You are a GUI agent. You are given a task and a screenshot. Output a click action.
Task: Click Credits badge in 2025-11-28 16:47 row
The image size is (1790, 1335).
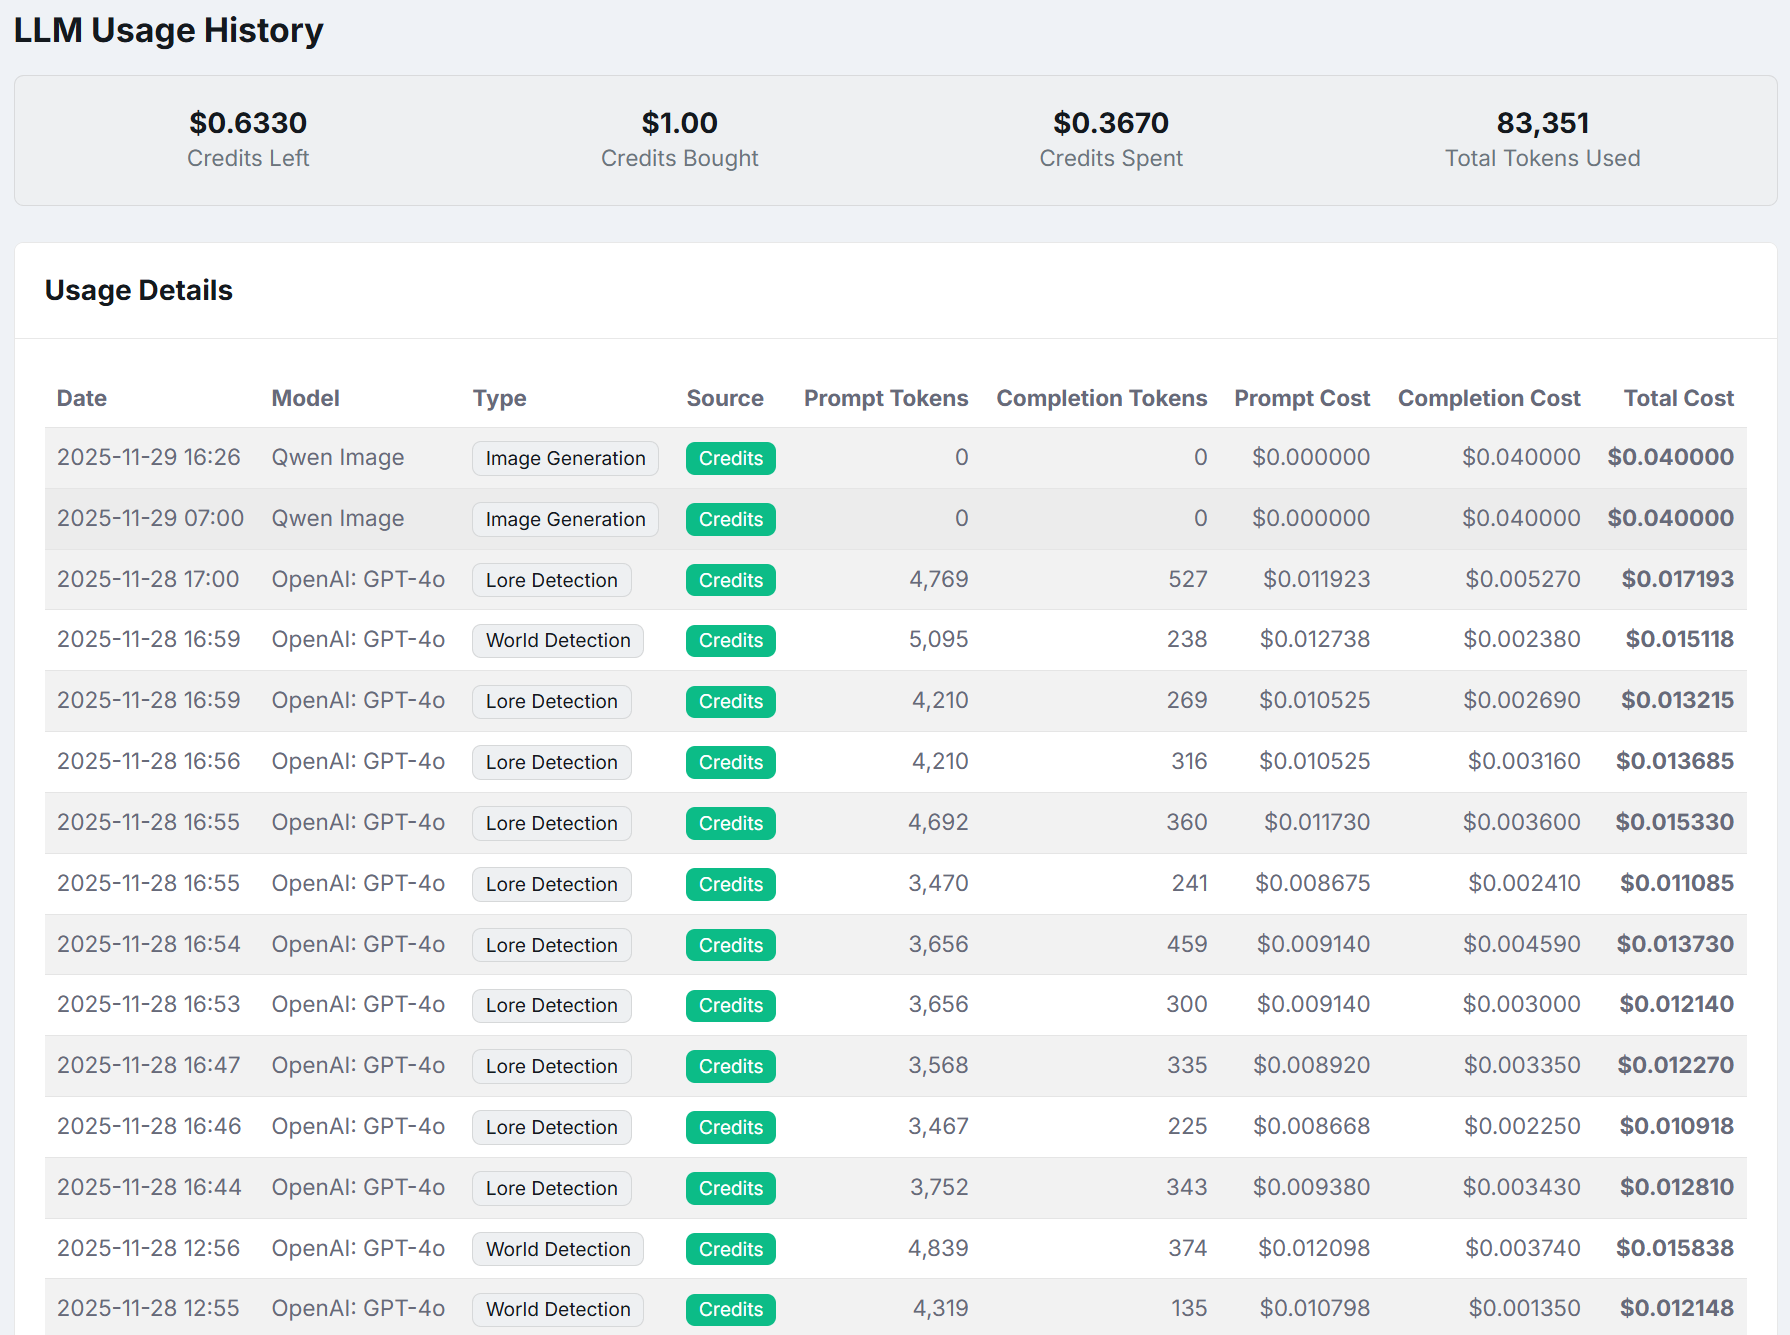731,1066
